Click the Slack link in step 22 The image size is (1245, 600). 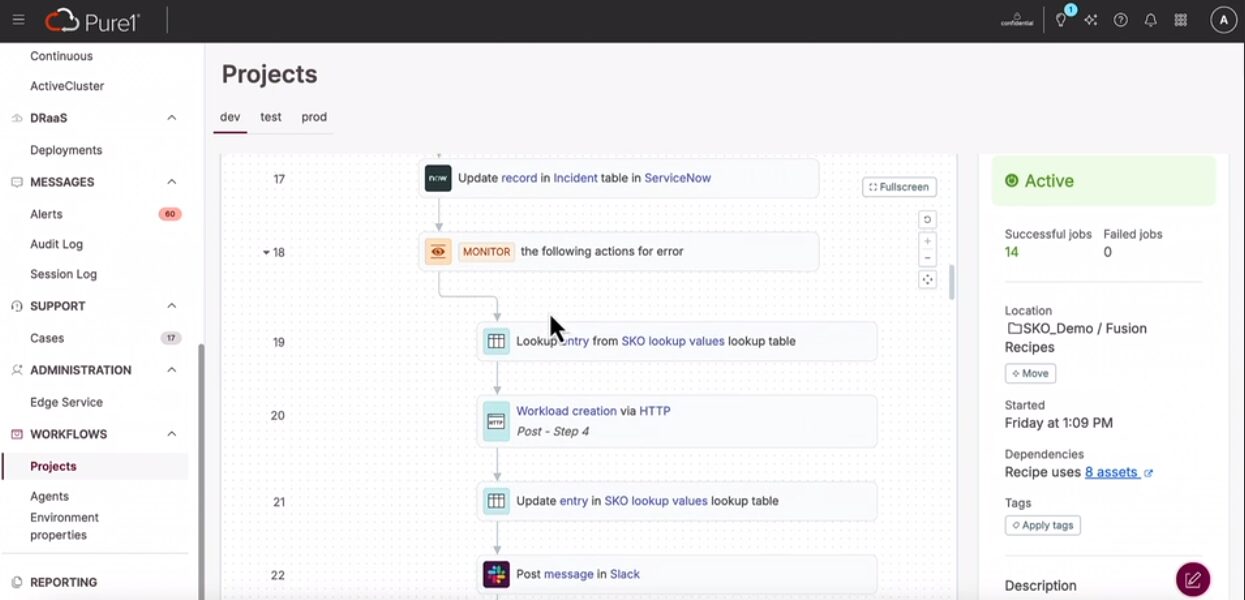pos(625,574)
